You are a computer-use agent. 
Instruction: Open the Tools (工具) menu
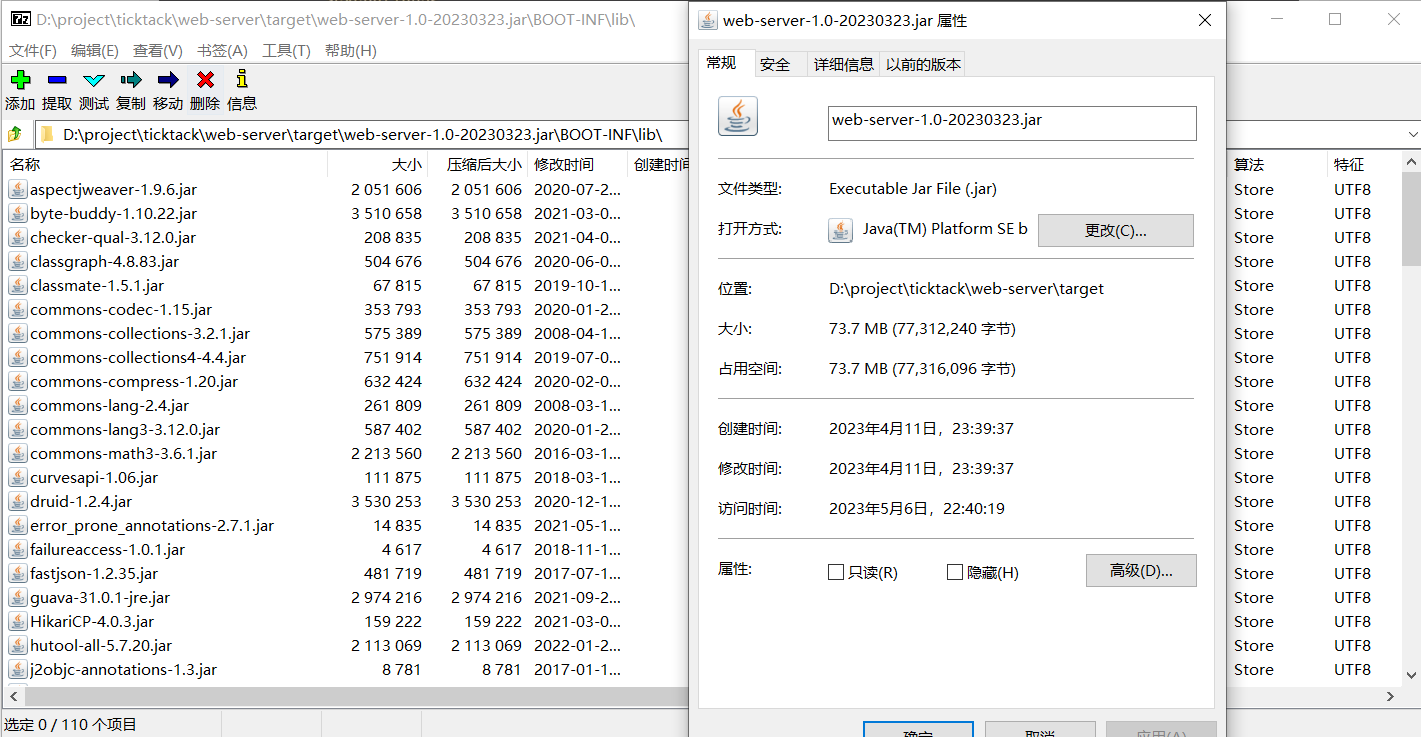click(x=286, y=51)
